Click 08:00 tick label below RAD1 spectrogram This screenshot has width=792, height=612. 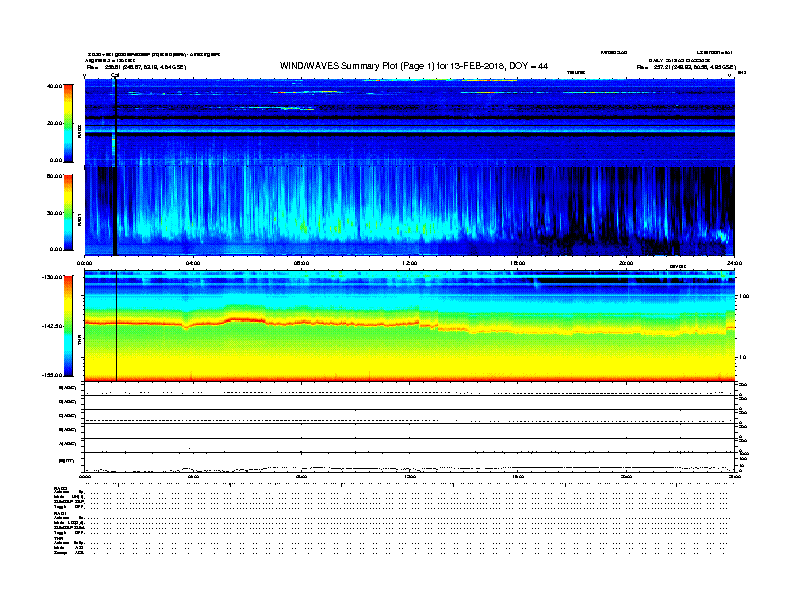302,263
